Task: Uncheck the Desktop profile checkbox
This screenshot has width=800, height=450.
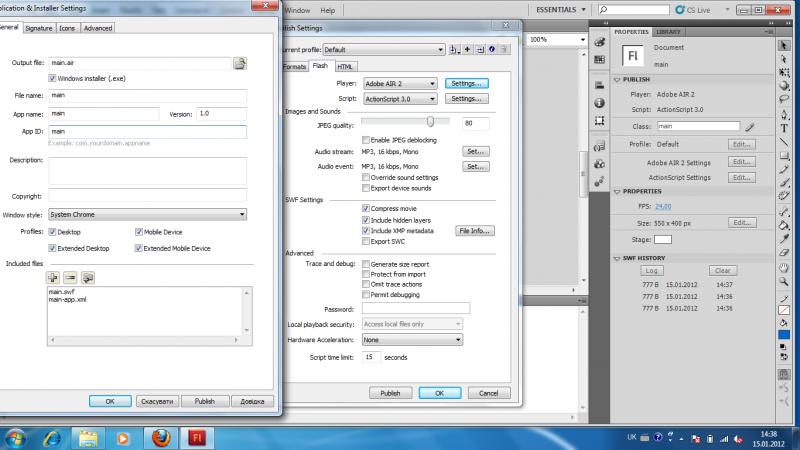Action: click(x=52, y=232)
